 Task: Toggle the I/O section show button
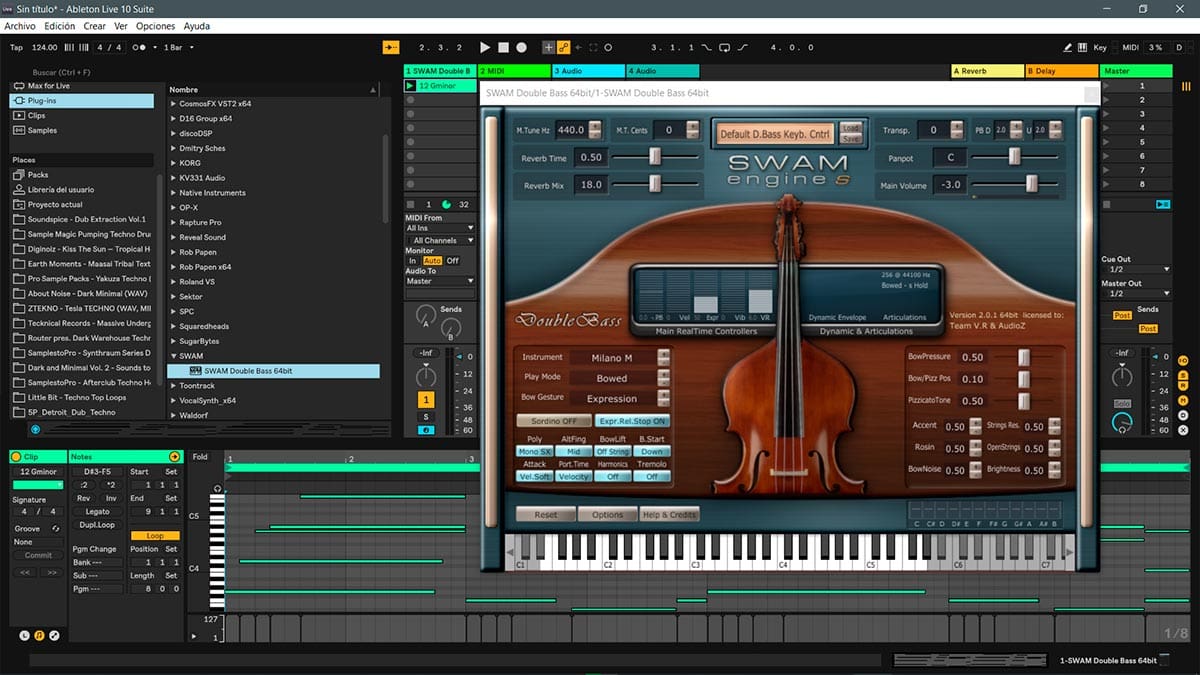coord(1183,360)
